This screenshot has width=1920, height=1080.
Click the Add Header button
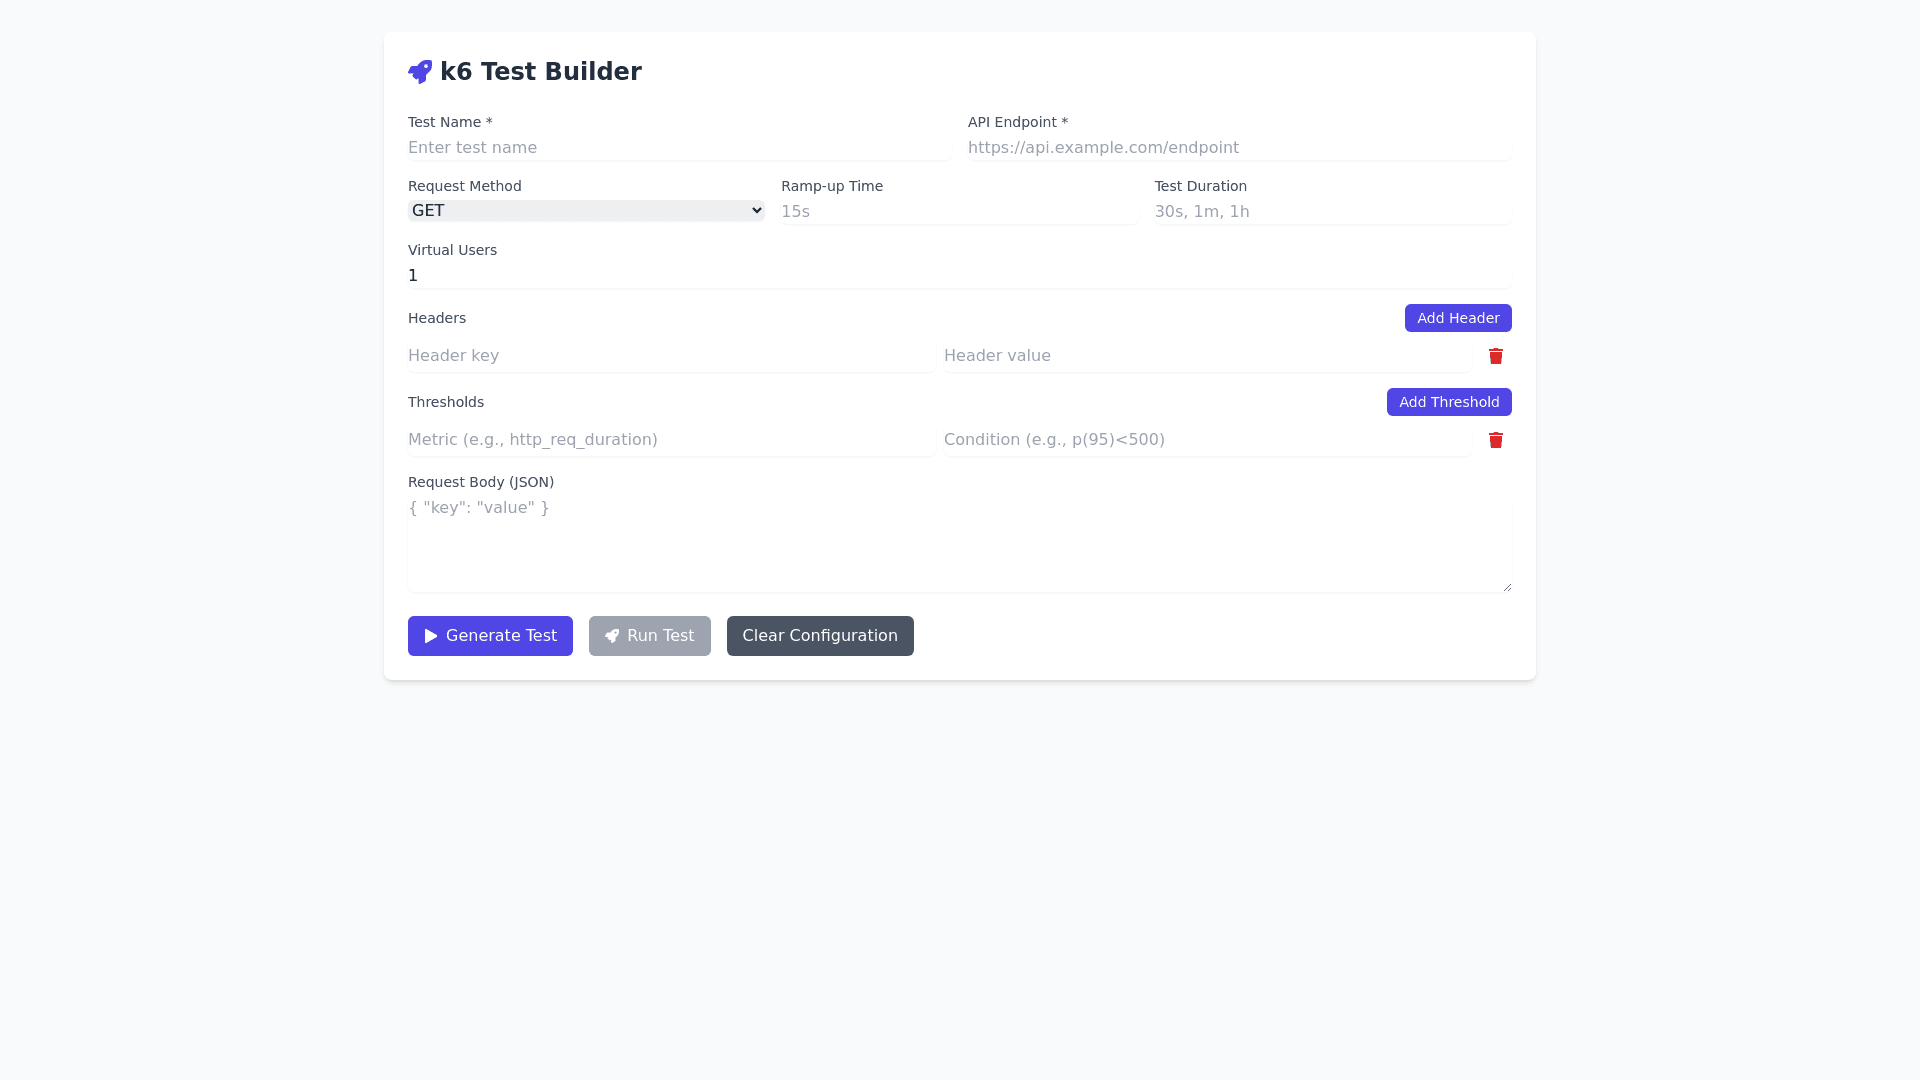pyautogui.click(x=1457, y=318)
